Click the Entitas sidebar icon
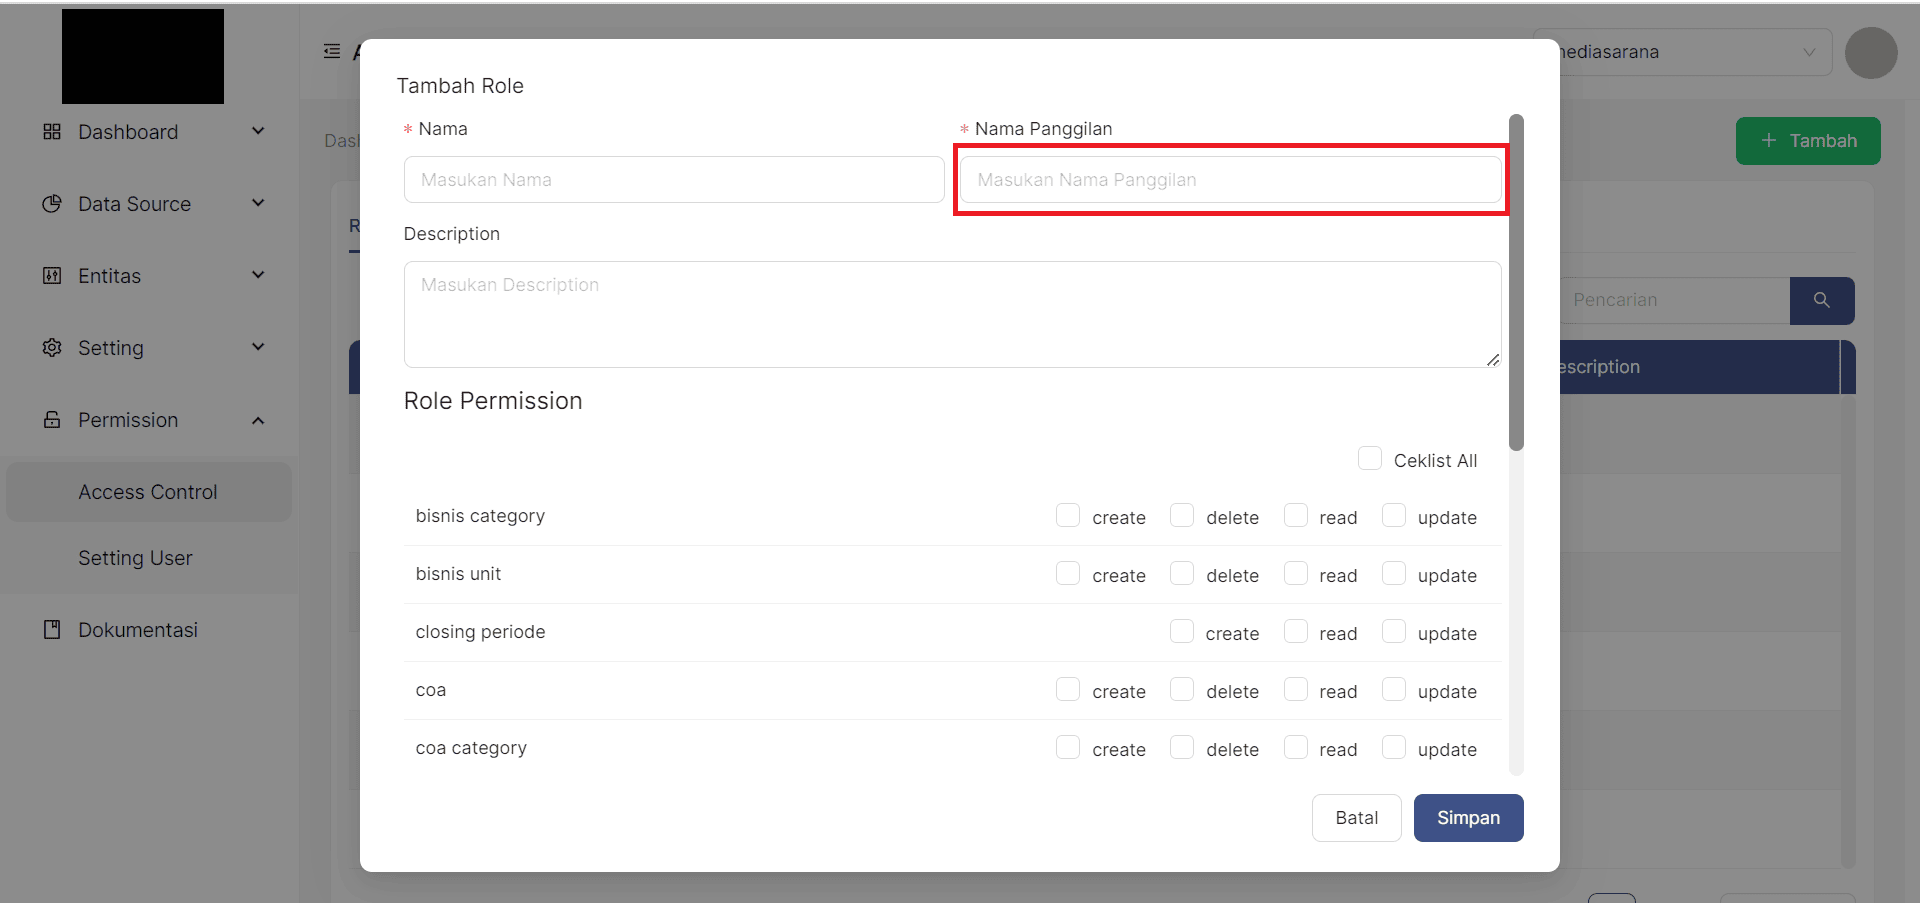The height and width of the screenshot is (903, 1920). (x=52, y=276)
